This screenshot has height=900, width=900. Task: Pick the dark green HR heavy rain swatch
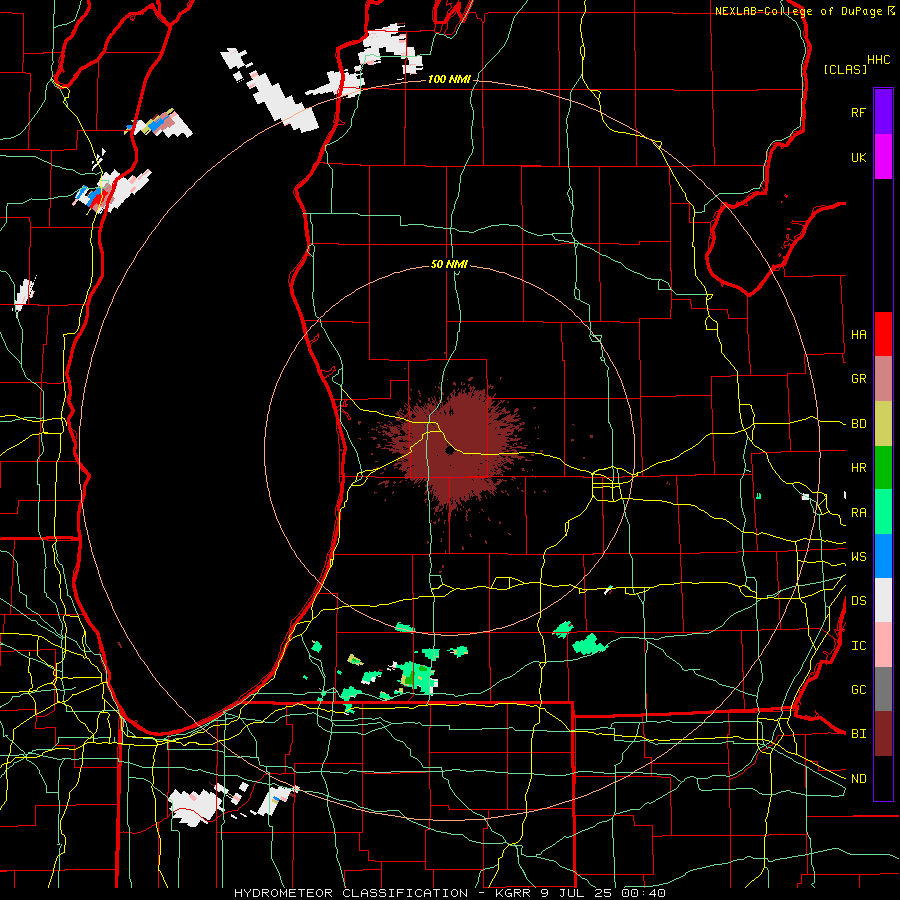pyautogui.click(x=883, y=467)
